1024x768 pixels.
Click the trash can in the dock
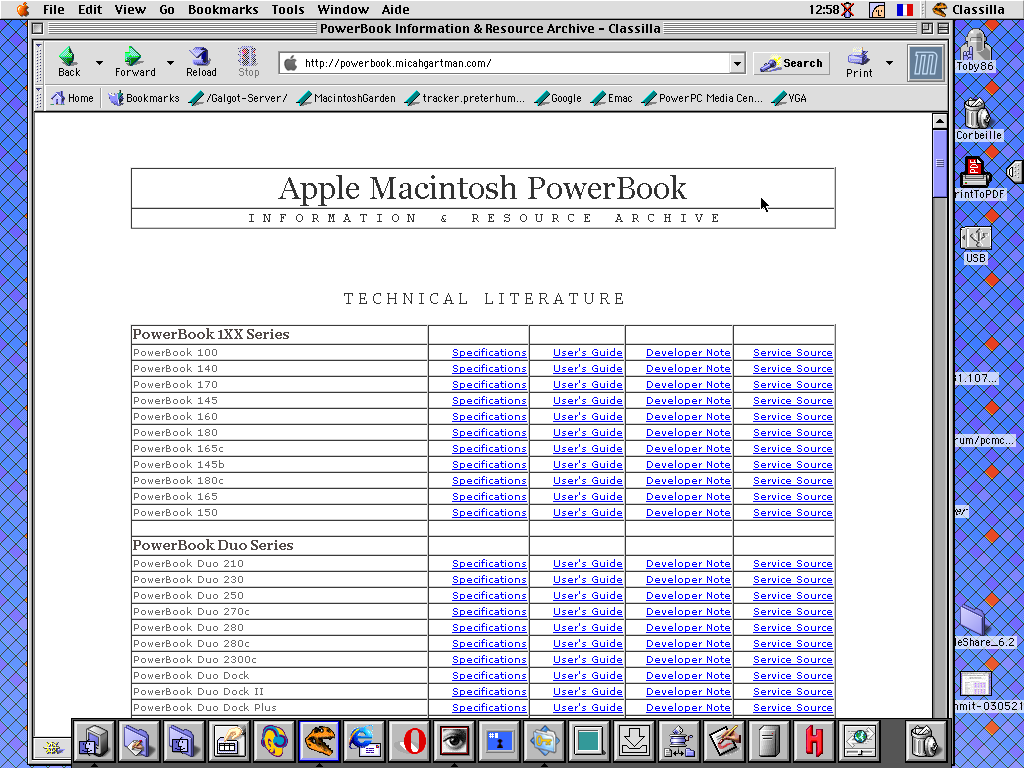(x=925, y=741)
